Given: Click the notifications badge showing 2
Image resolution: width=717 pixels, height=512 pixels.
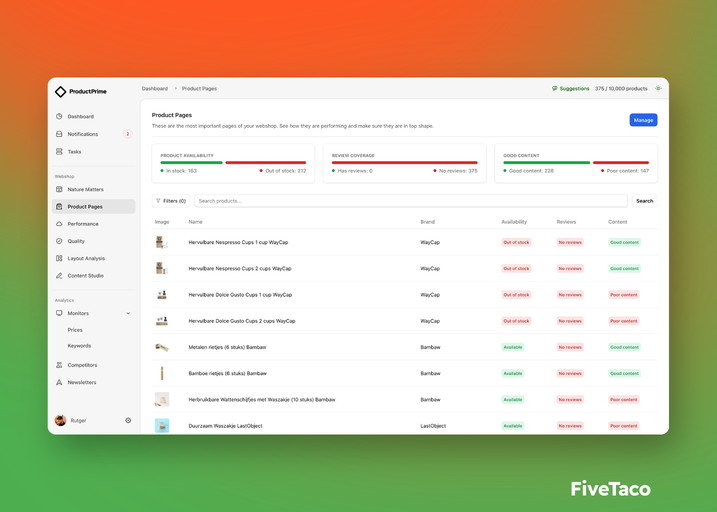Looking at the screenshot, I should point(128,134).
